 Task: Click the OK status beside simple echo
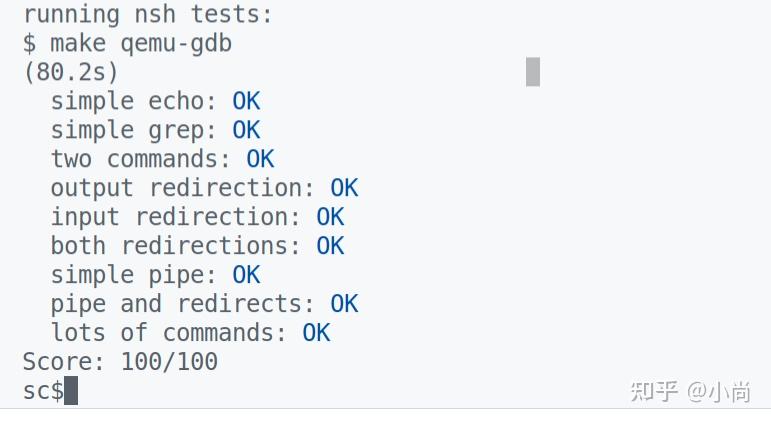click(x=246, y=102)
